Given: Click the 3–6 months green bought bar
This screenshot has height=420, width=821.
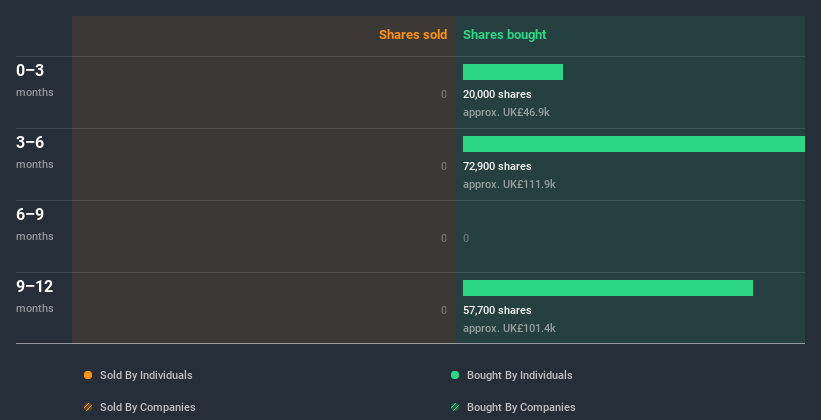Looking at the screenshot, I should tap(634, 144).
